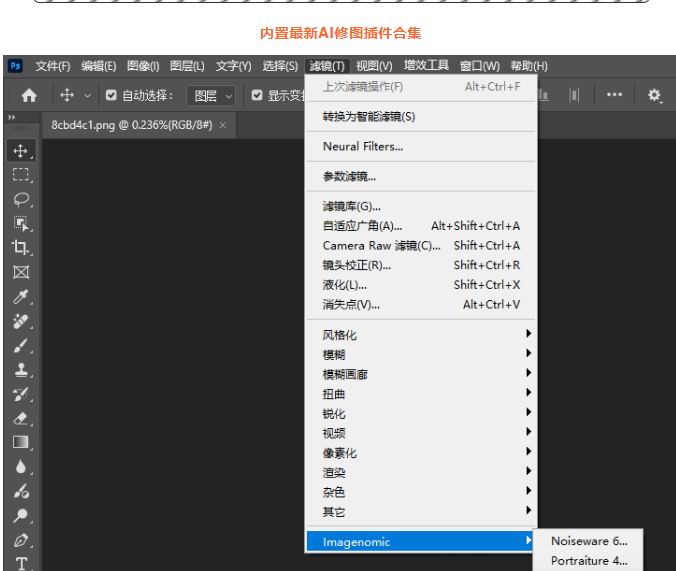Expand the 像素化 submenu
Viewport: 676px width, 571px height.
point(421,452)
